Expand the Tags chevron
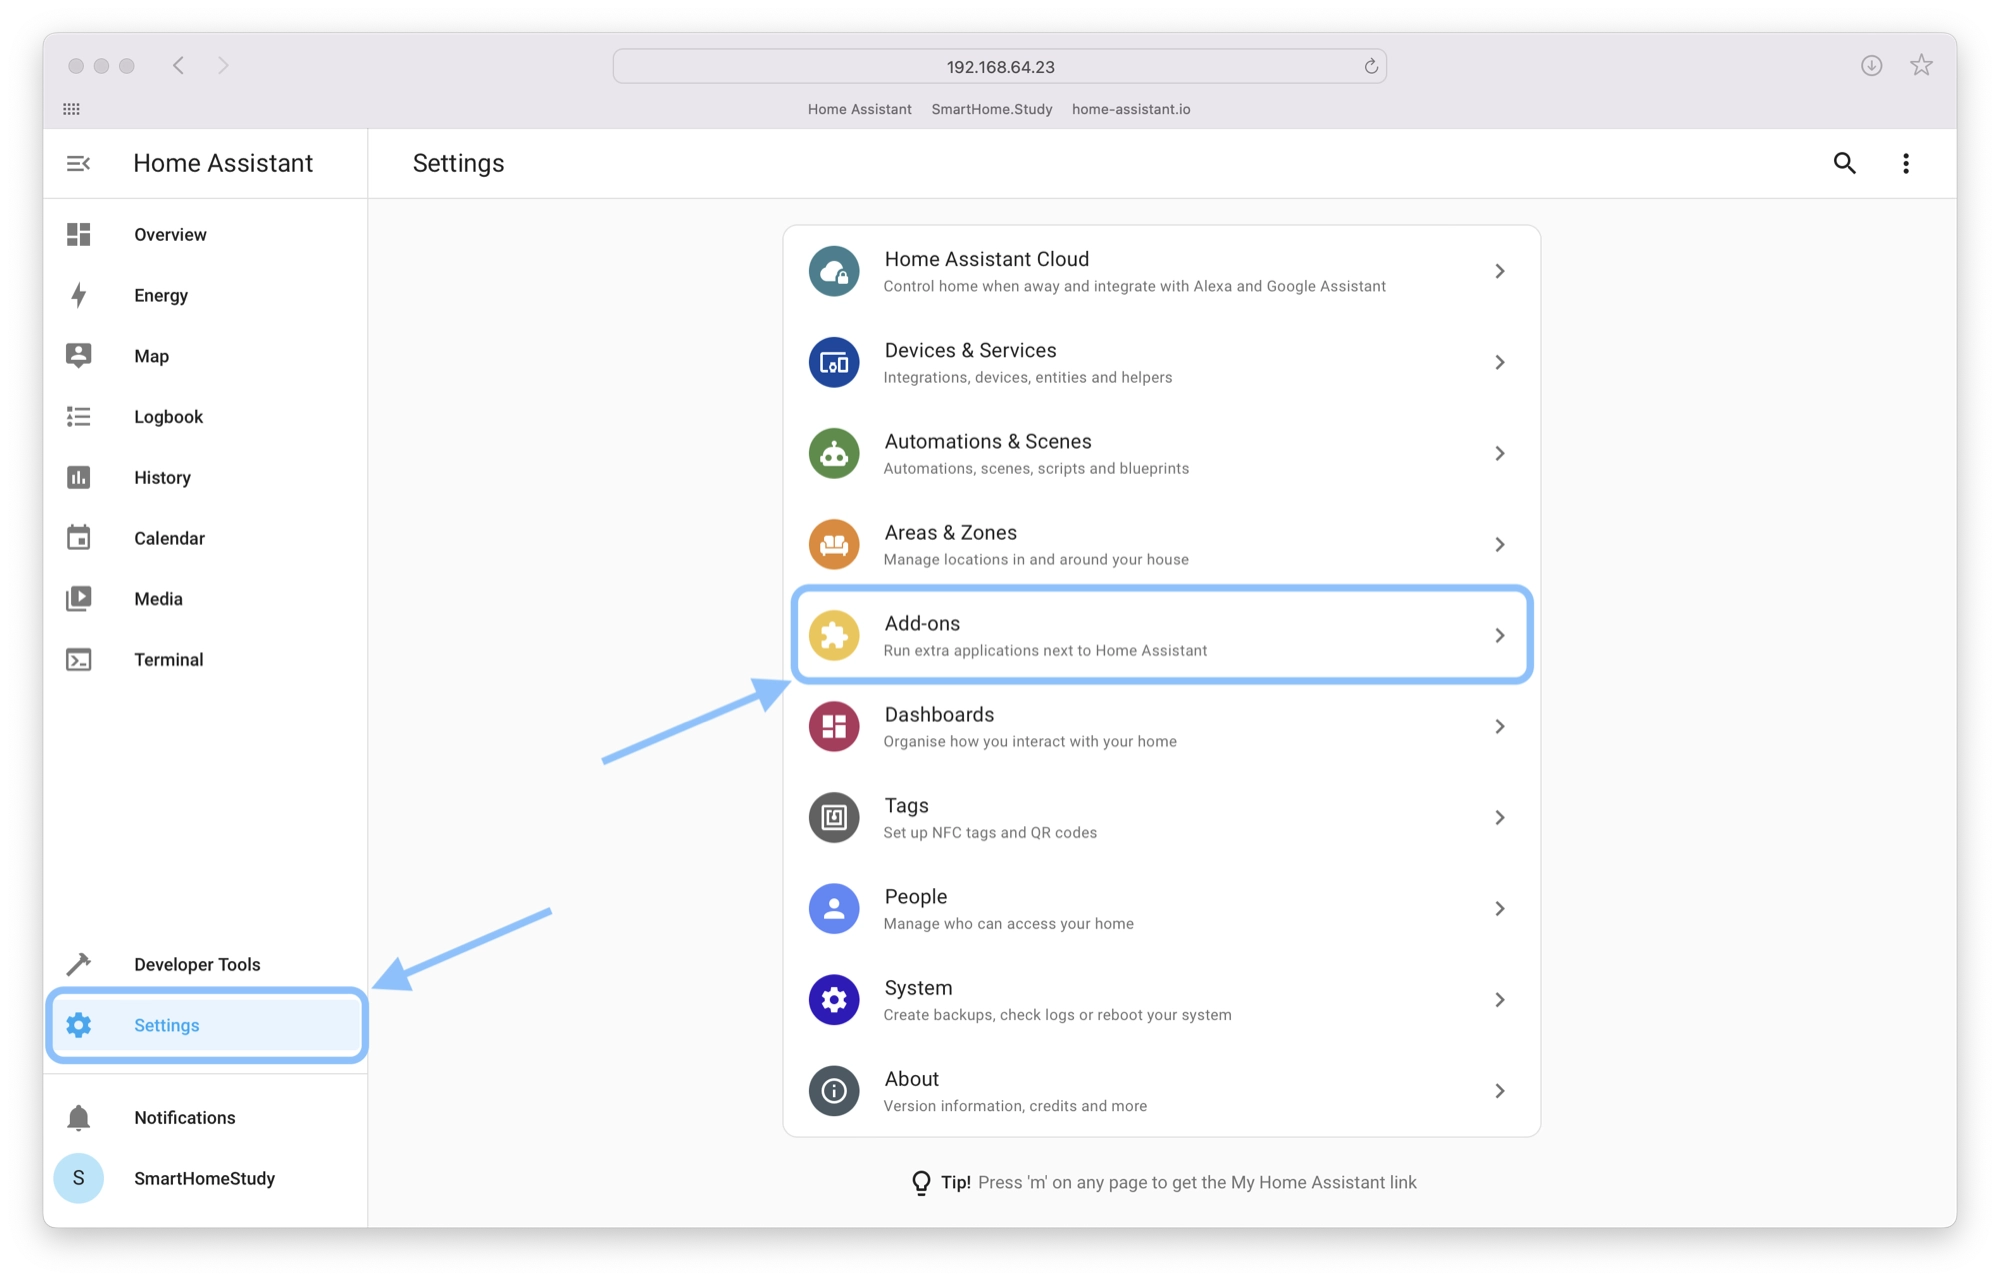Image resolution: width=2000 pixels, height=1281 pixels. pos(1500,818)
